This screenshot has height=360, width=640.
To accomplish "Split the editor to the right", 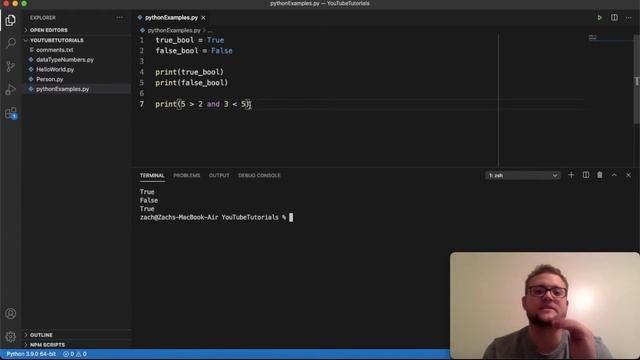I will click(614, 18).
